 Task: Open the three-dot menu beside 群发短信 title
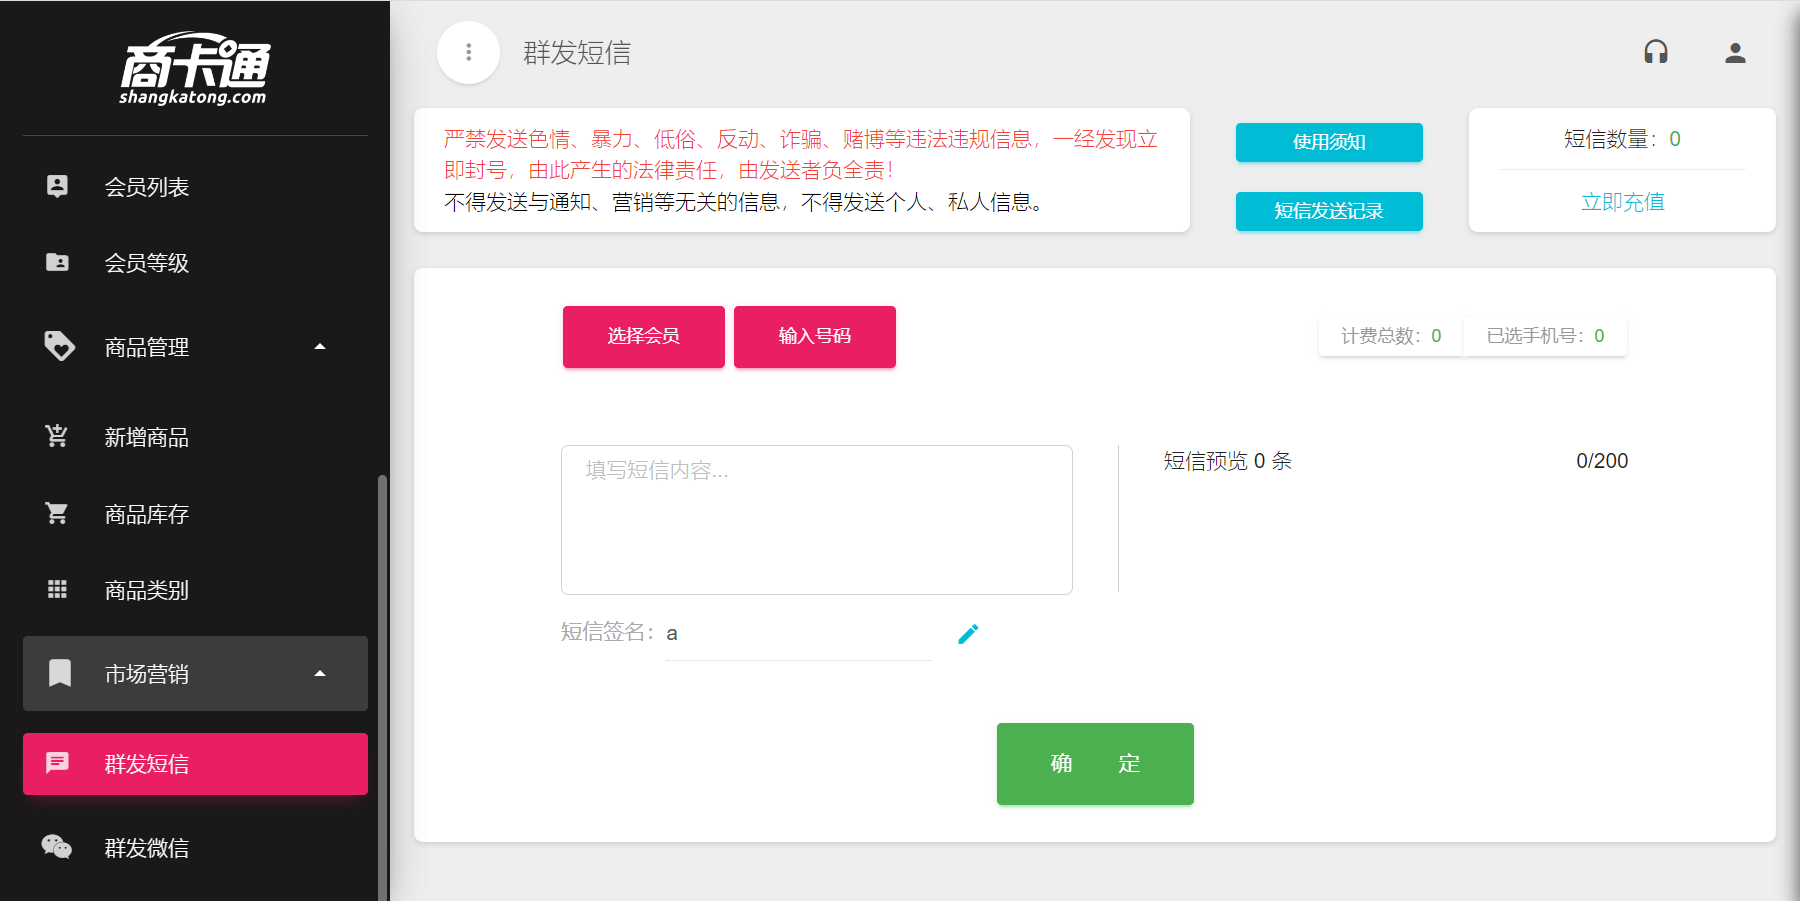pos(468,52)
